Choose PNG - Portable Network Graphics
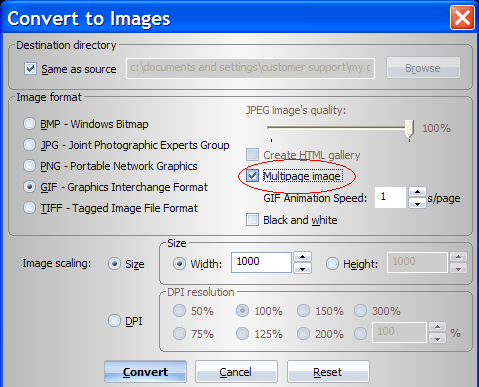Viewport: 479px width, 387px height. click(x=29, y=166)
